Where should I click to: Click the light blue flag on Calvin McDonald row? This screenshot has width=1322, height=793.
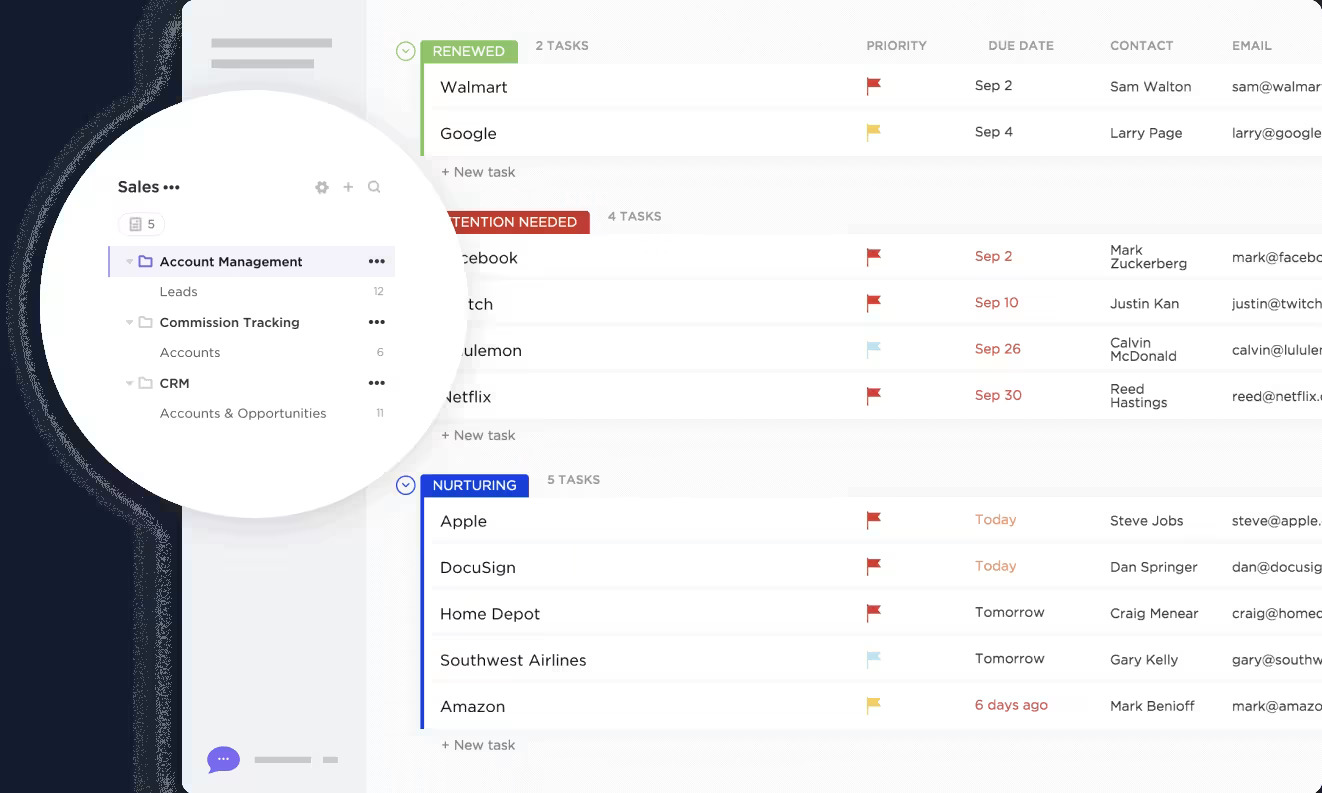pyautogui.click(x=874, y=350)
